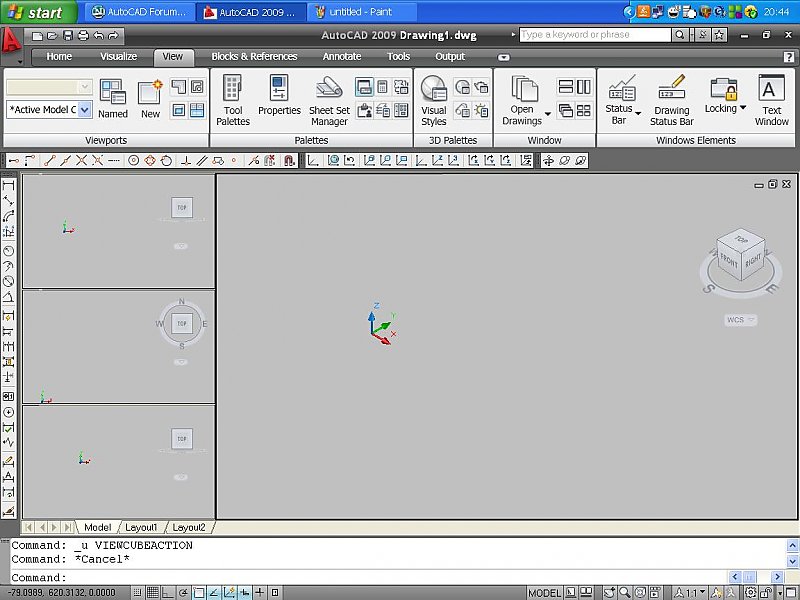Open Named viewports dialog

113,99
